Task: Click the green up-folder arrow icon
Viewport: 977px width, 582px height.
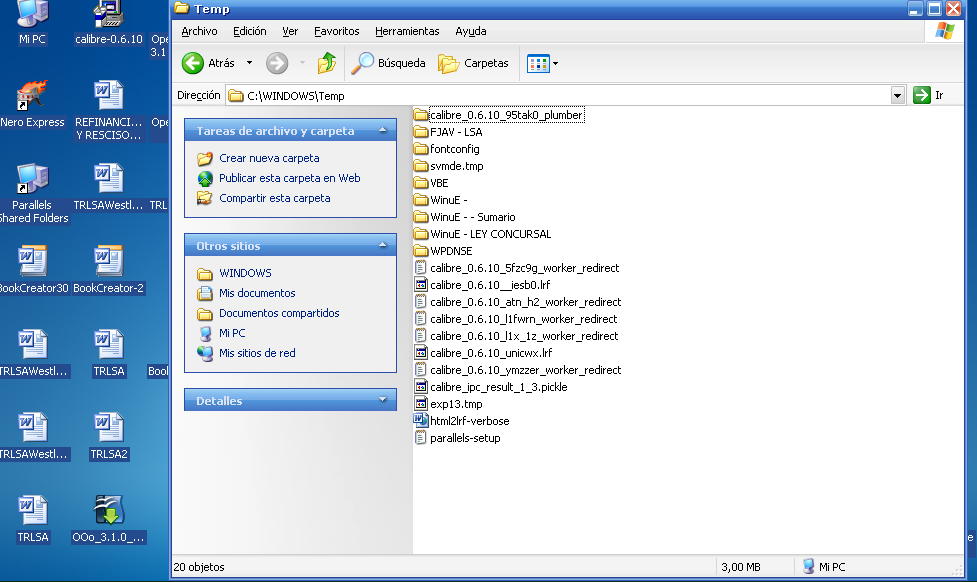Action: point(326,63)
